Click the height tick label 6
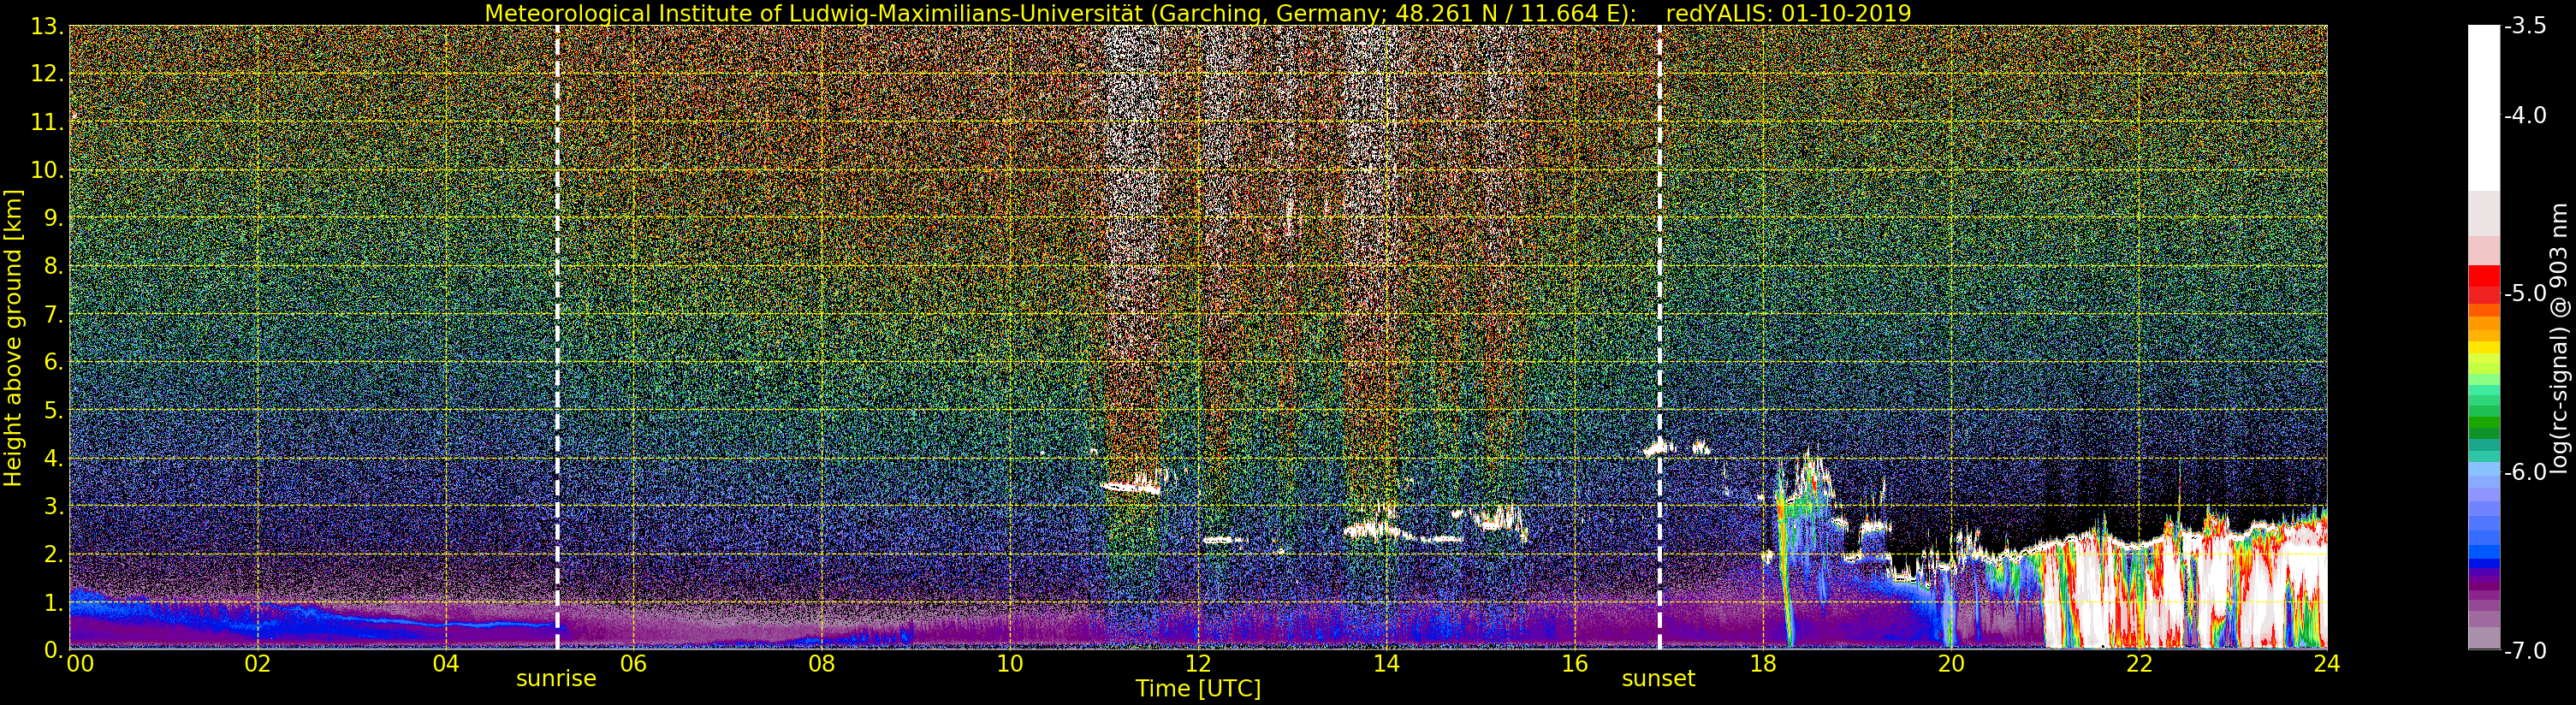Screen dimensions: 2576x705 pyautogui.click(x=54, y=362)
